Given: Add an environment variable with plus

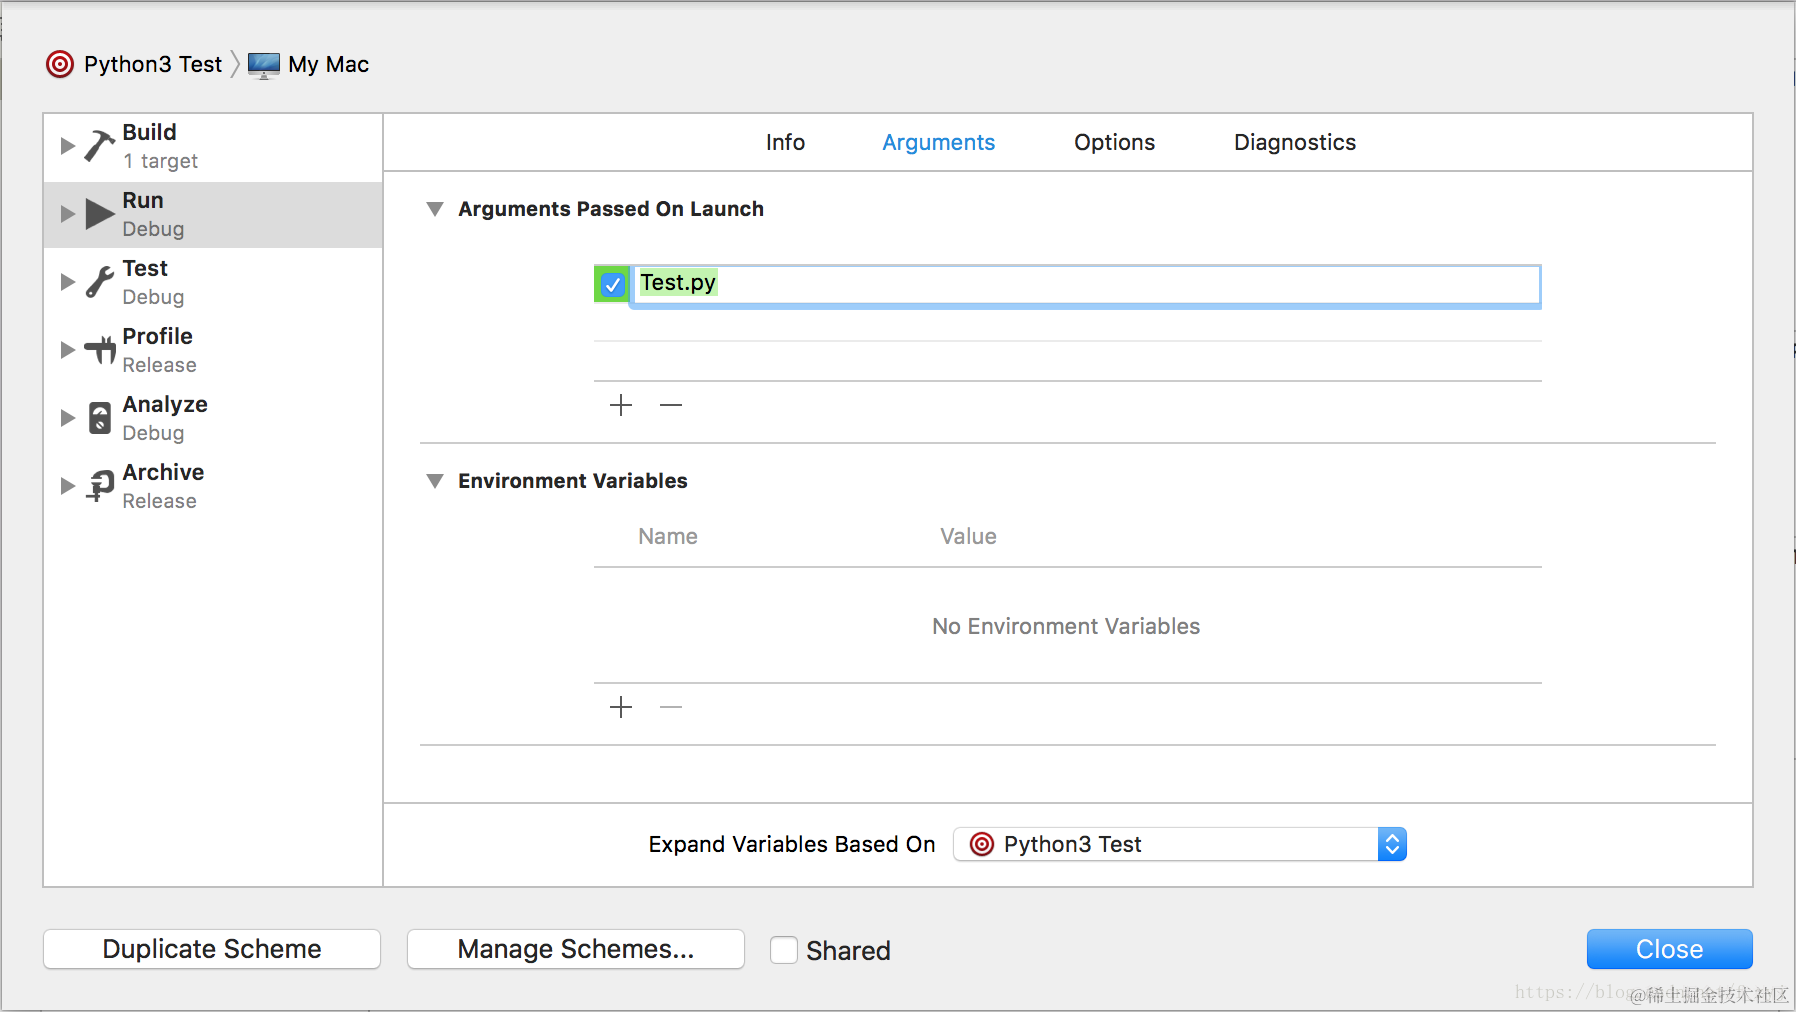Looking at the screenshot, I should [621, 707].
